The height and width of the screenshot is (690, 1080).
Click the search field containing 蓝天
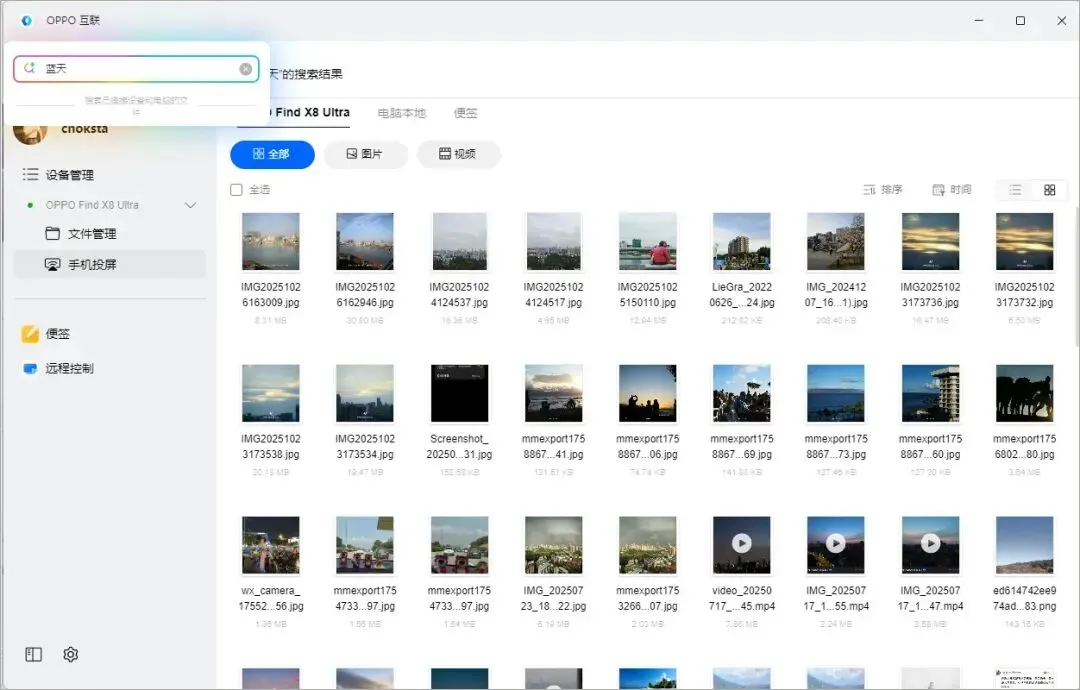tap(136, 69)
